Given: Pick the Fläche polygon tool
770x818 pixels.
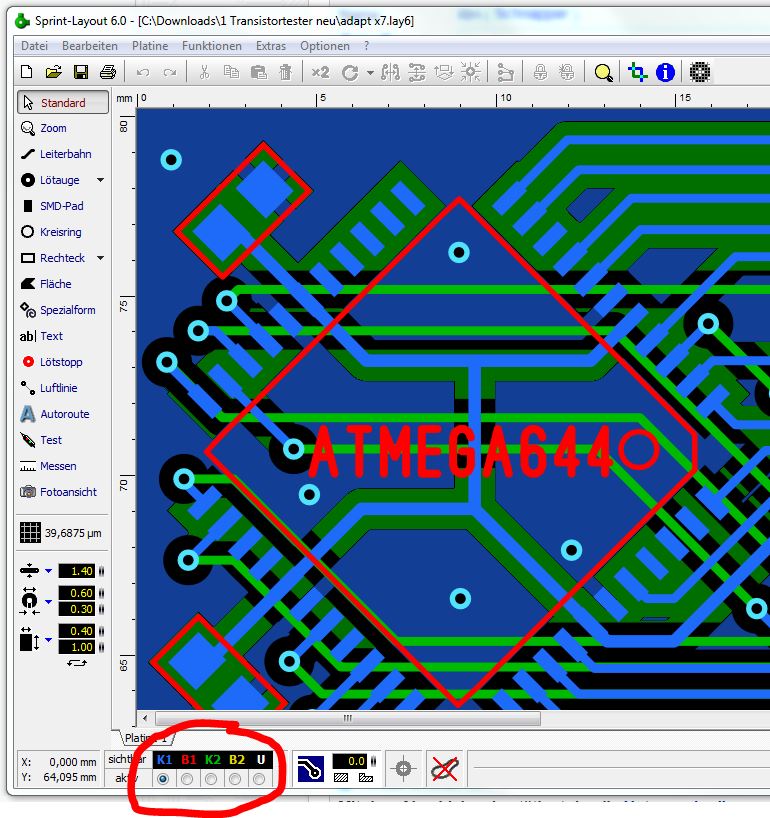Looking at the screenshot, I should (46, 284).
